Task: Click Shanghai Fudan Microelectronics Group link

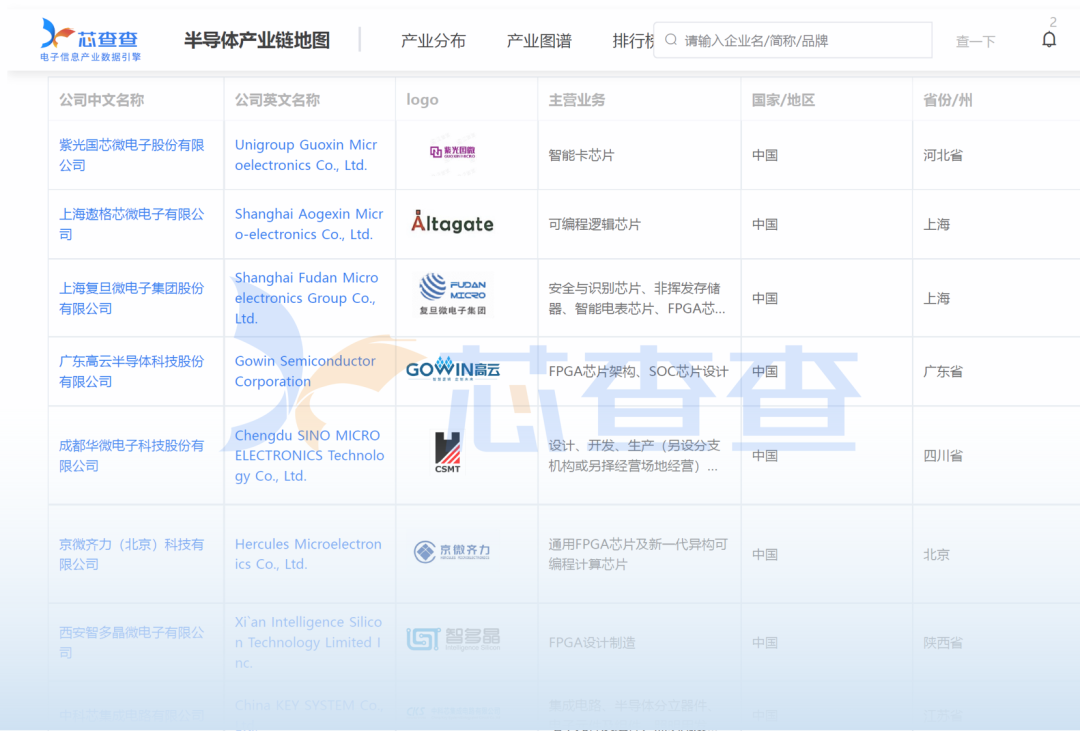Action: [x=307, y=298]
